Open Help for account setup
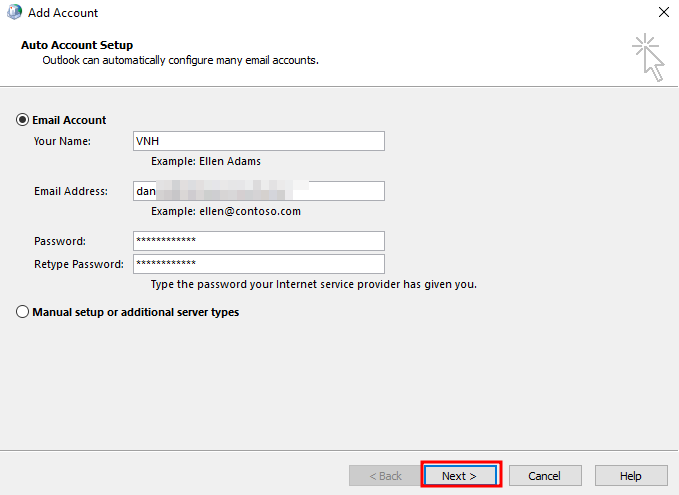This screenshot has width=679, height=495. (x=630, y=475)
